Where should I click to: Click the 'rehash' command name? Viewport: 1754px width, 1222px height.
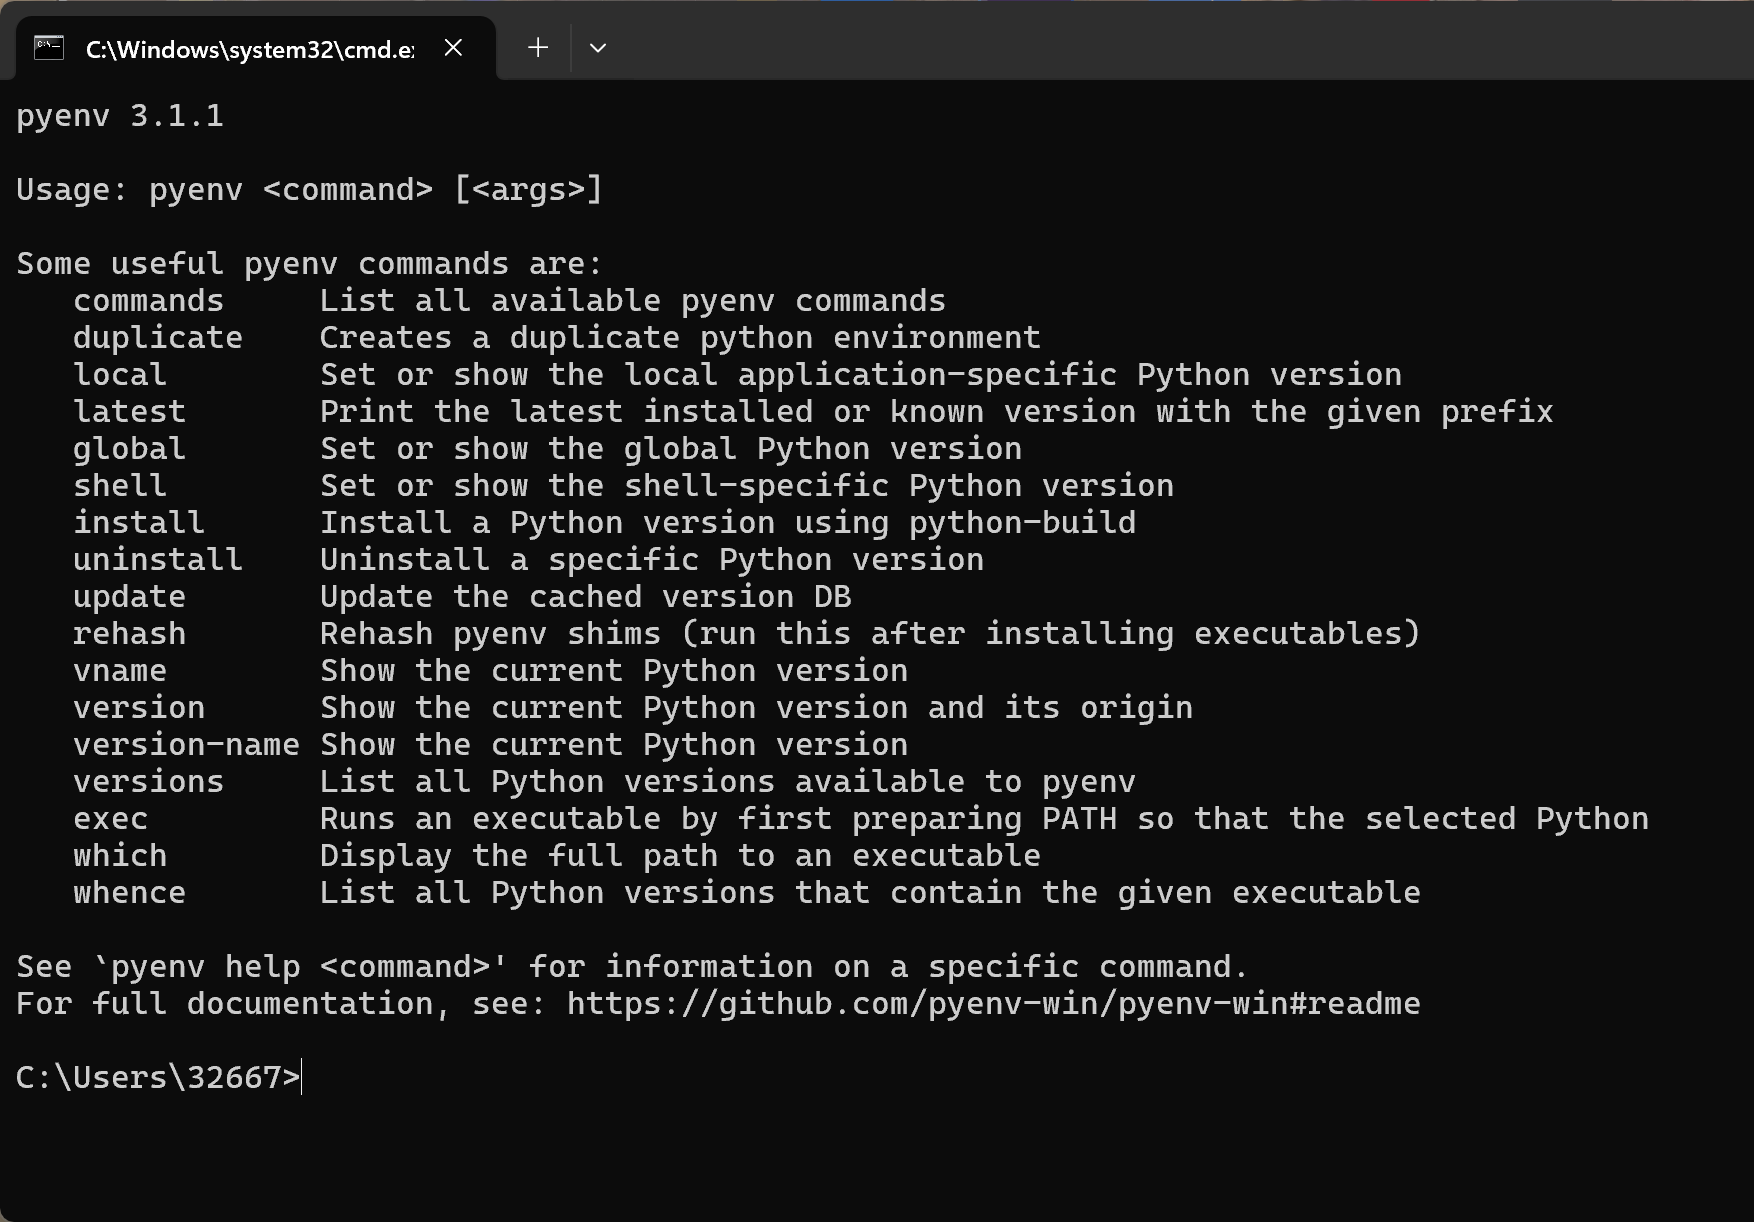(x=130, y=634)
